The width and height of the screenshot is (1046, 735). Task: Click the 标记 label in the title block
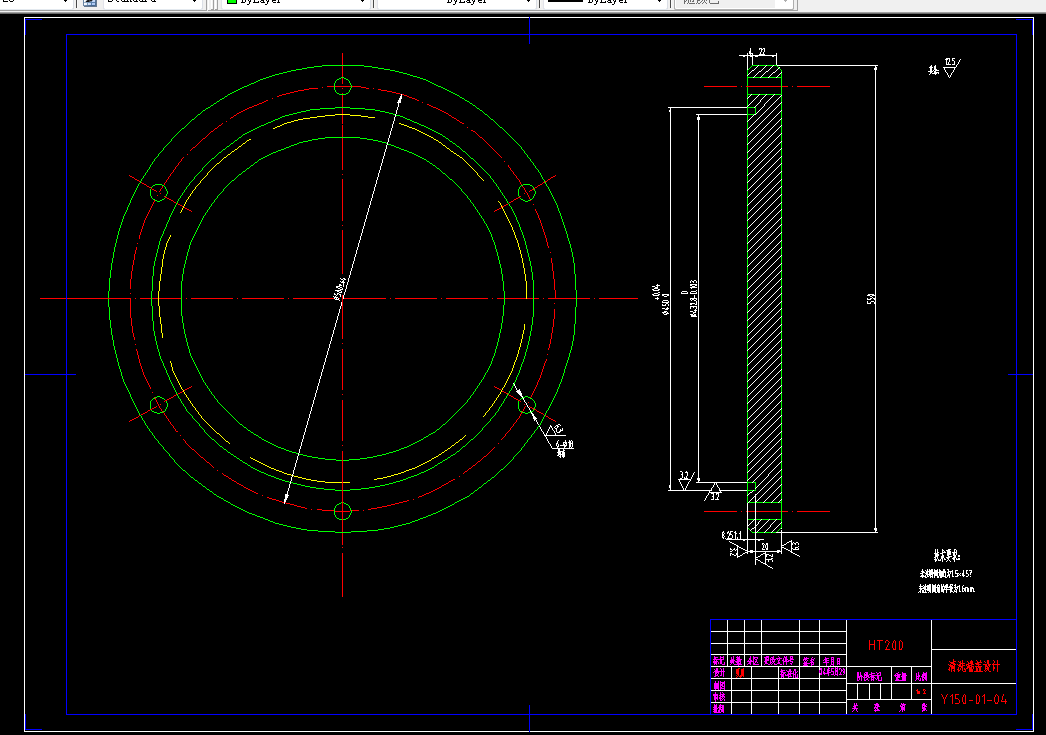point(718,661)
